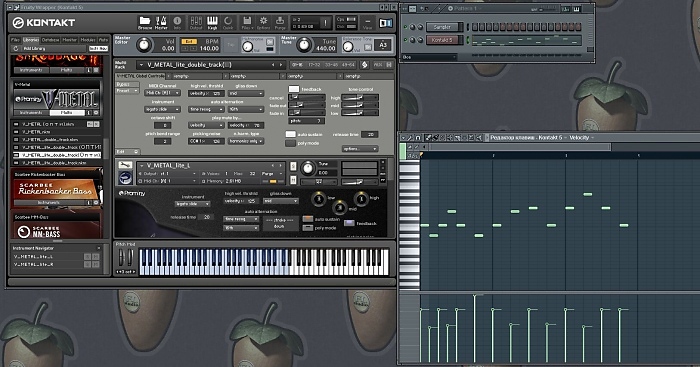Toggle the S solo button on V_METAL_lite_L

tap(293, 166)
